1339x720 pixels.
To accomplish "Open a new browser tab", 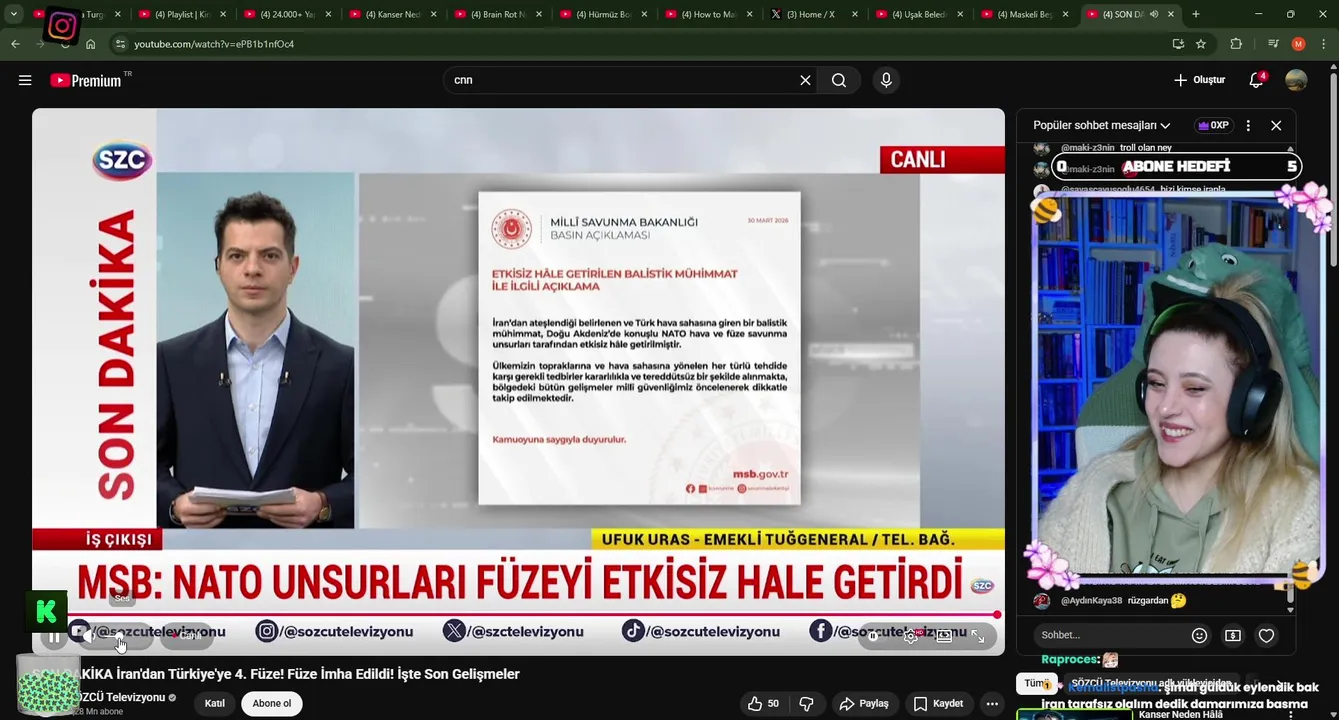I will 1195,14.
